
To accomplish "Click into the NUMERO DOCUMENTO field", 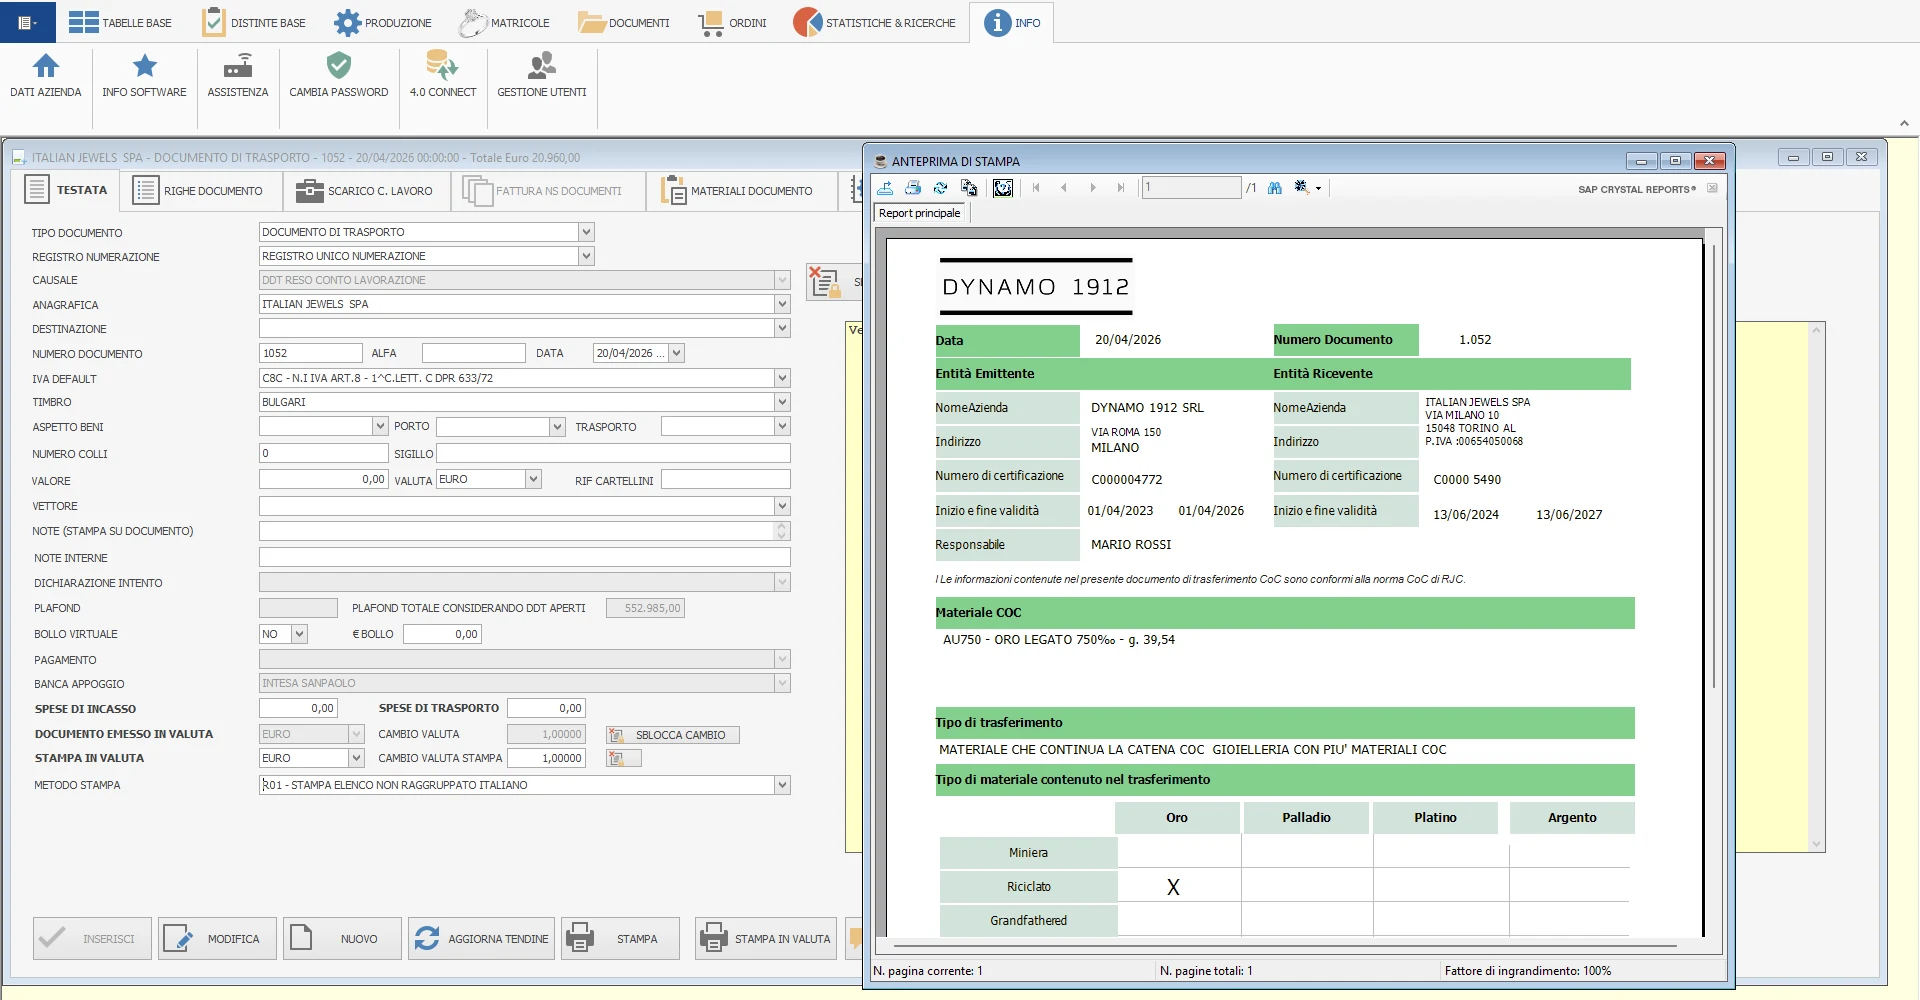I will point(311,353).
